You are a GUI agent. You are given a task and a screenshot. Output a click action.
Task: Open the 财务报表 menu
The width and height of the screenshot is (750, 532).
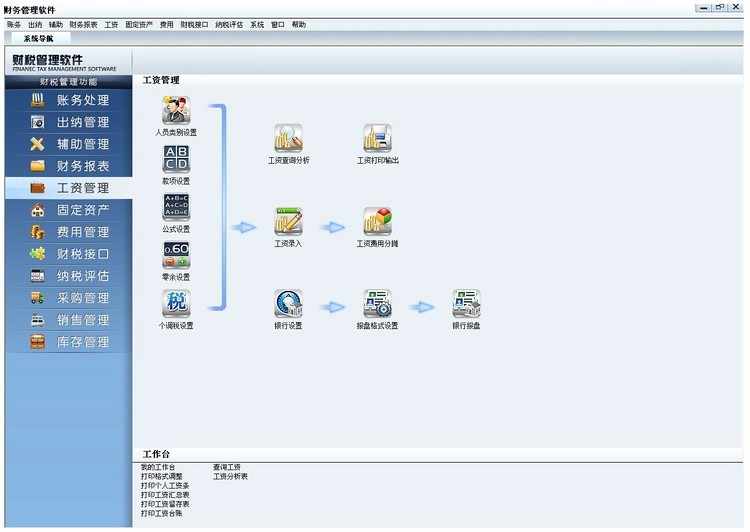click(83, 24)
